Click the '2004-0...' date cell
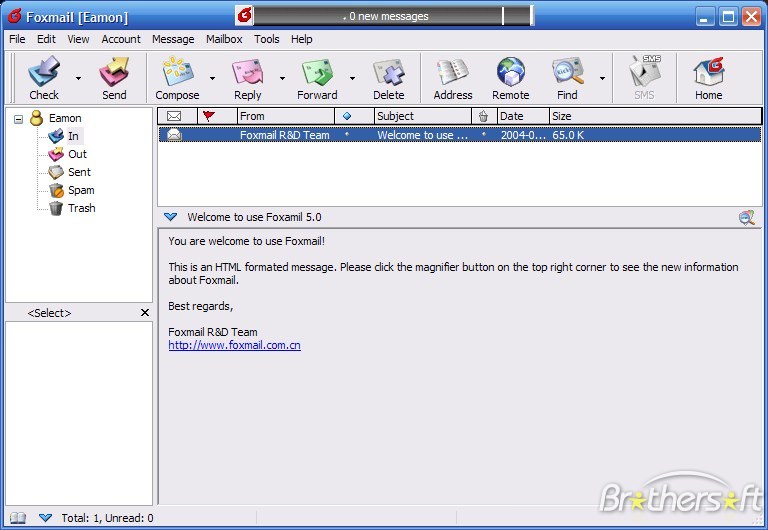Viewport: 768px width, 530px height. point(523,135)
